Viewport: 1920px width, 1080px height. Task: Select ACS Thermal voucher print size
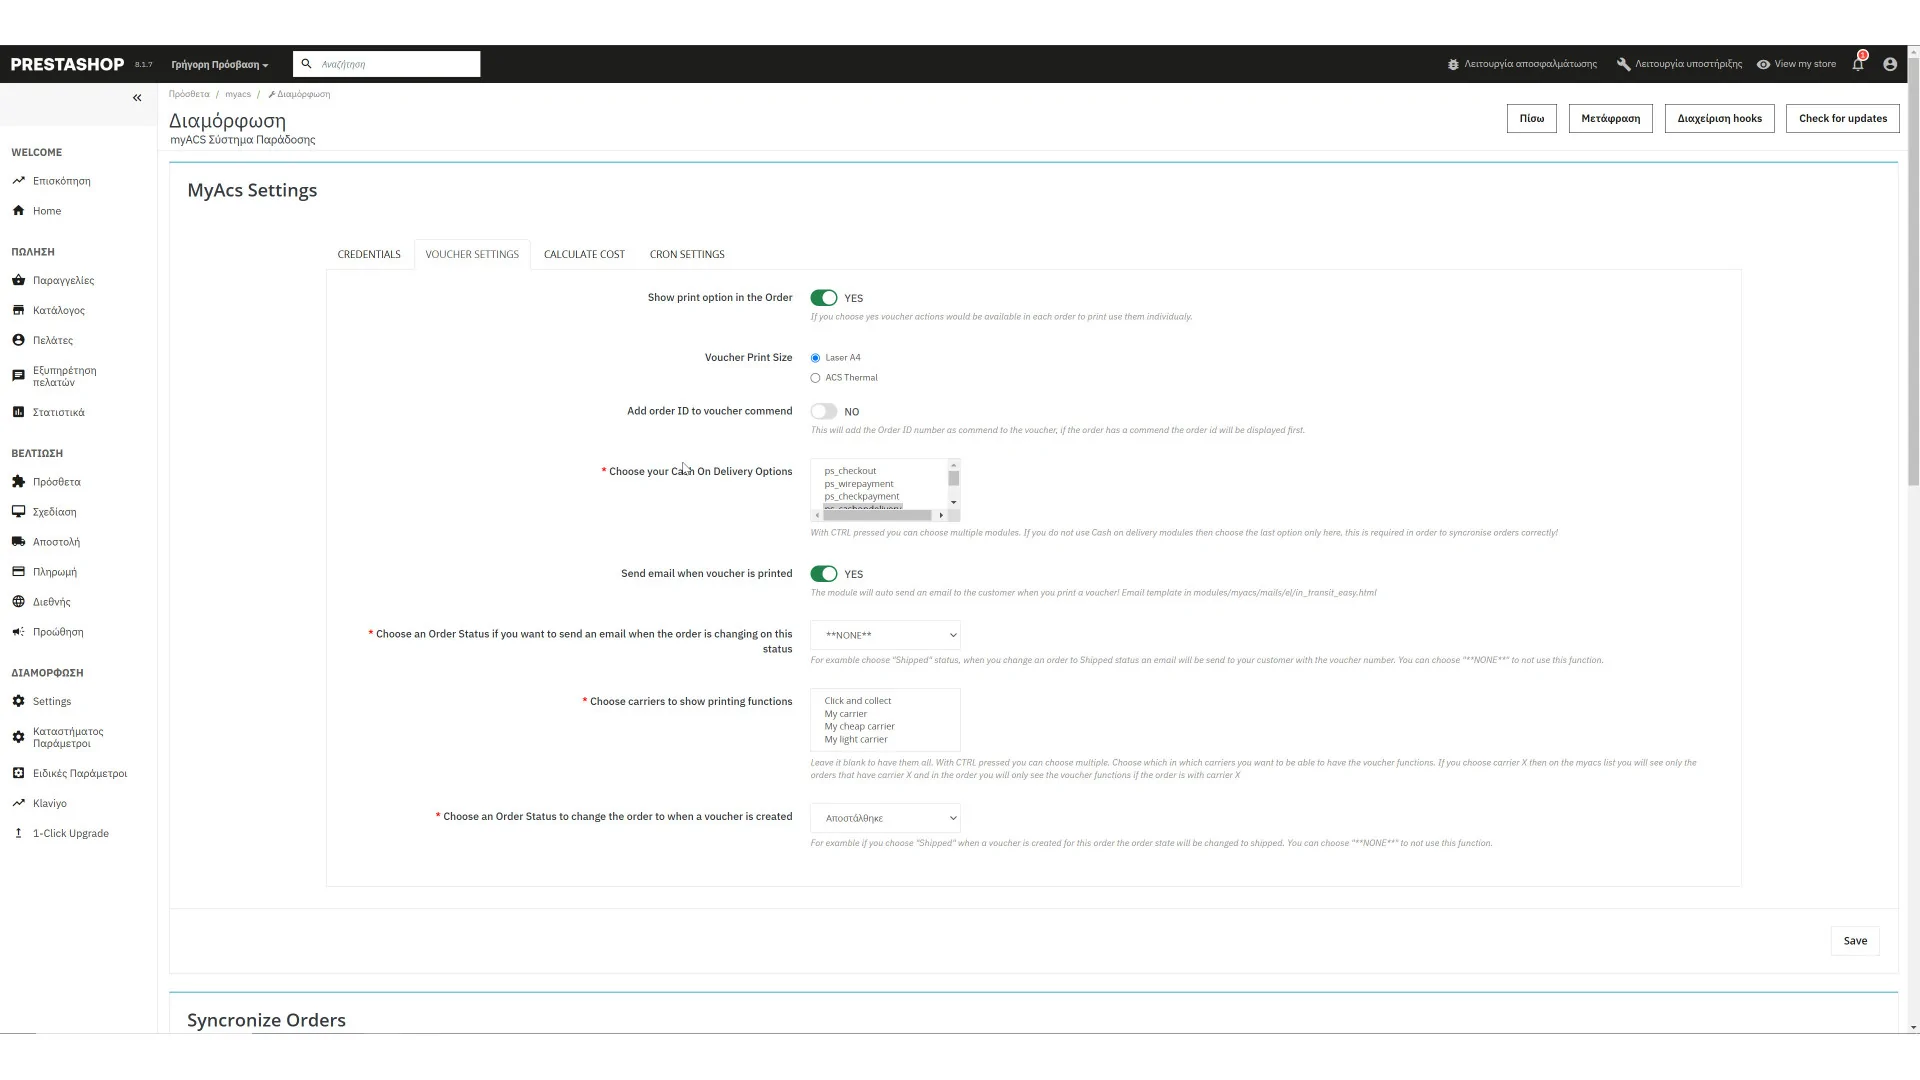815,378
